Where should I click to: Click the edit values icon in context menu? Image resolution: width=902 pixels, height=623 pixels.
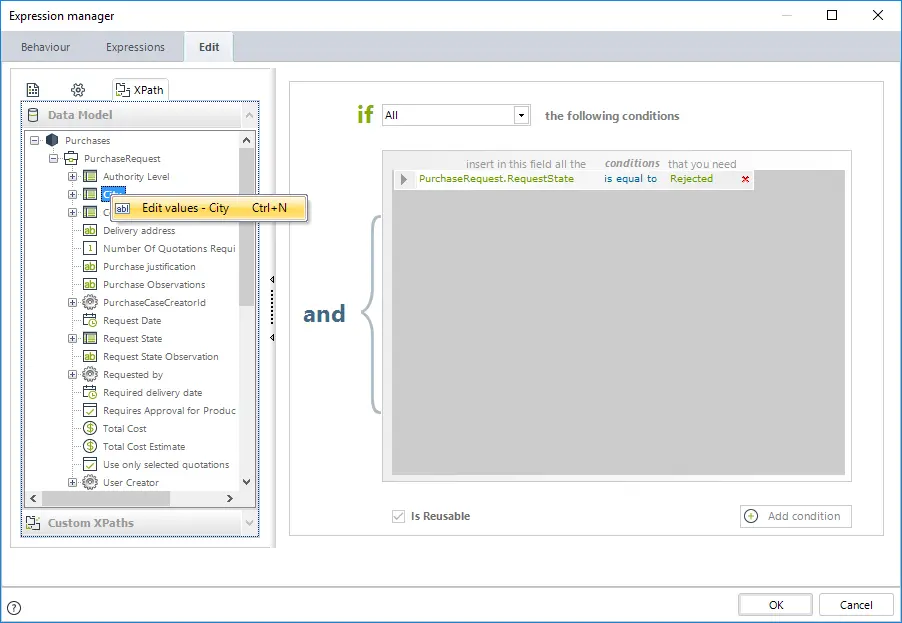tap(122, 208)
